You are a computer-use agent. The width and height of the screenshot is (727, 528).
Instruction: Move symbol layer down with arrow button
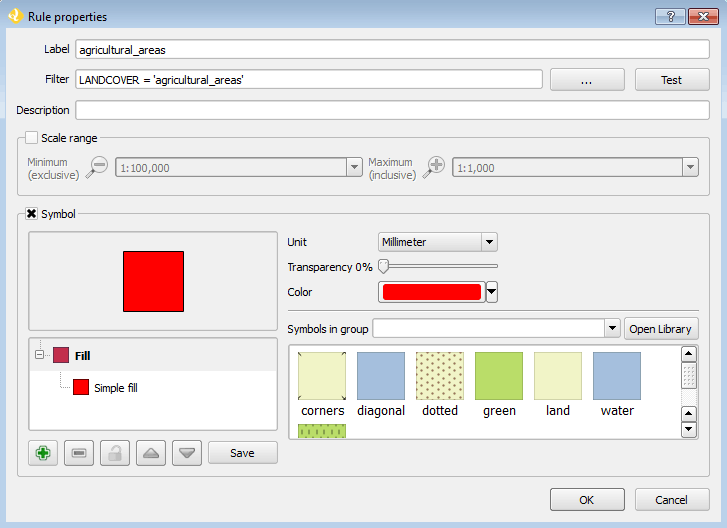[x=187, y=453]
